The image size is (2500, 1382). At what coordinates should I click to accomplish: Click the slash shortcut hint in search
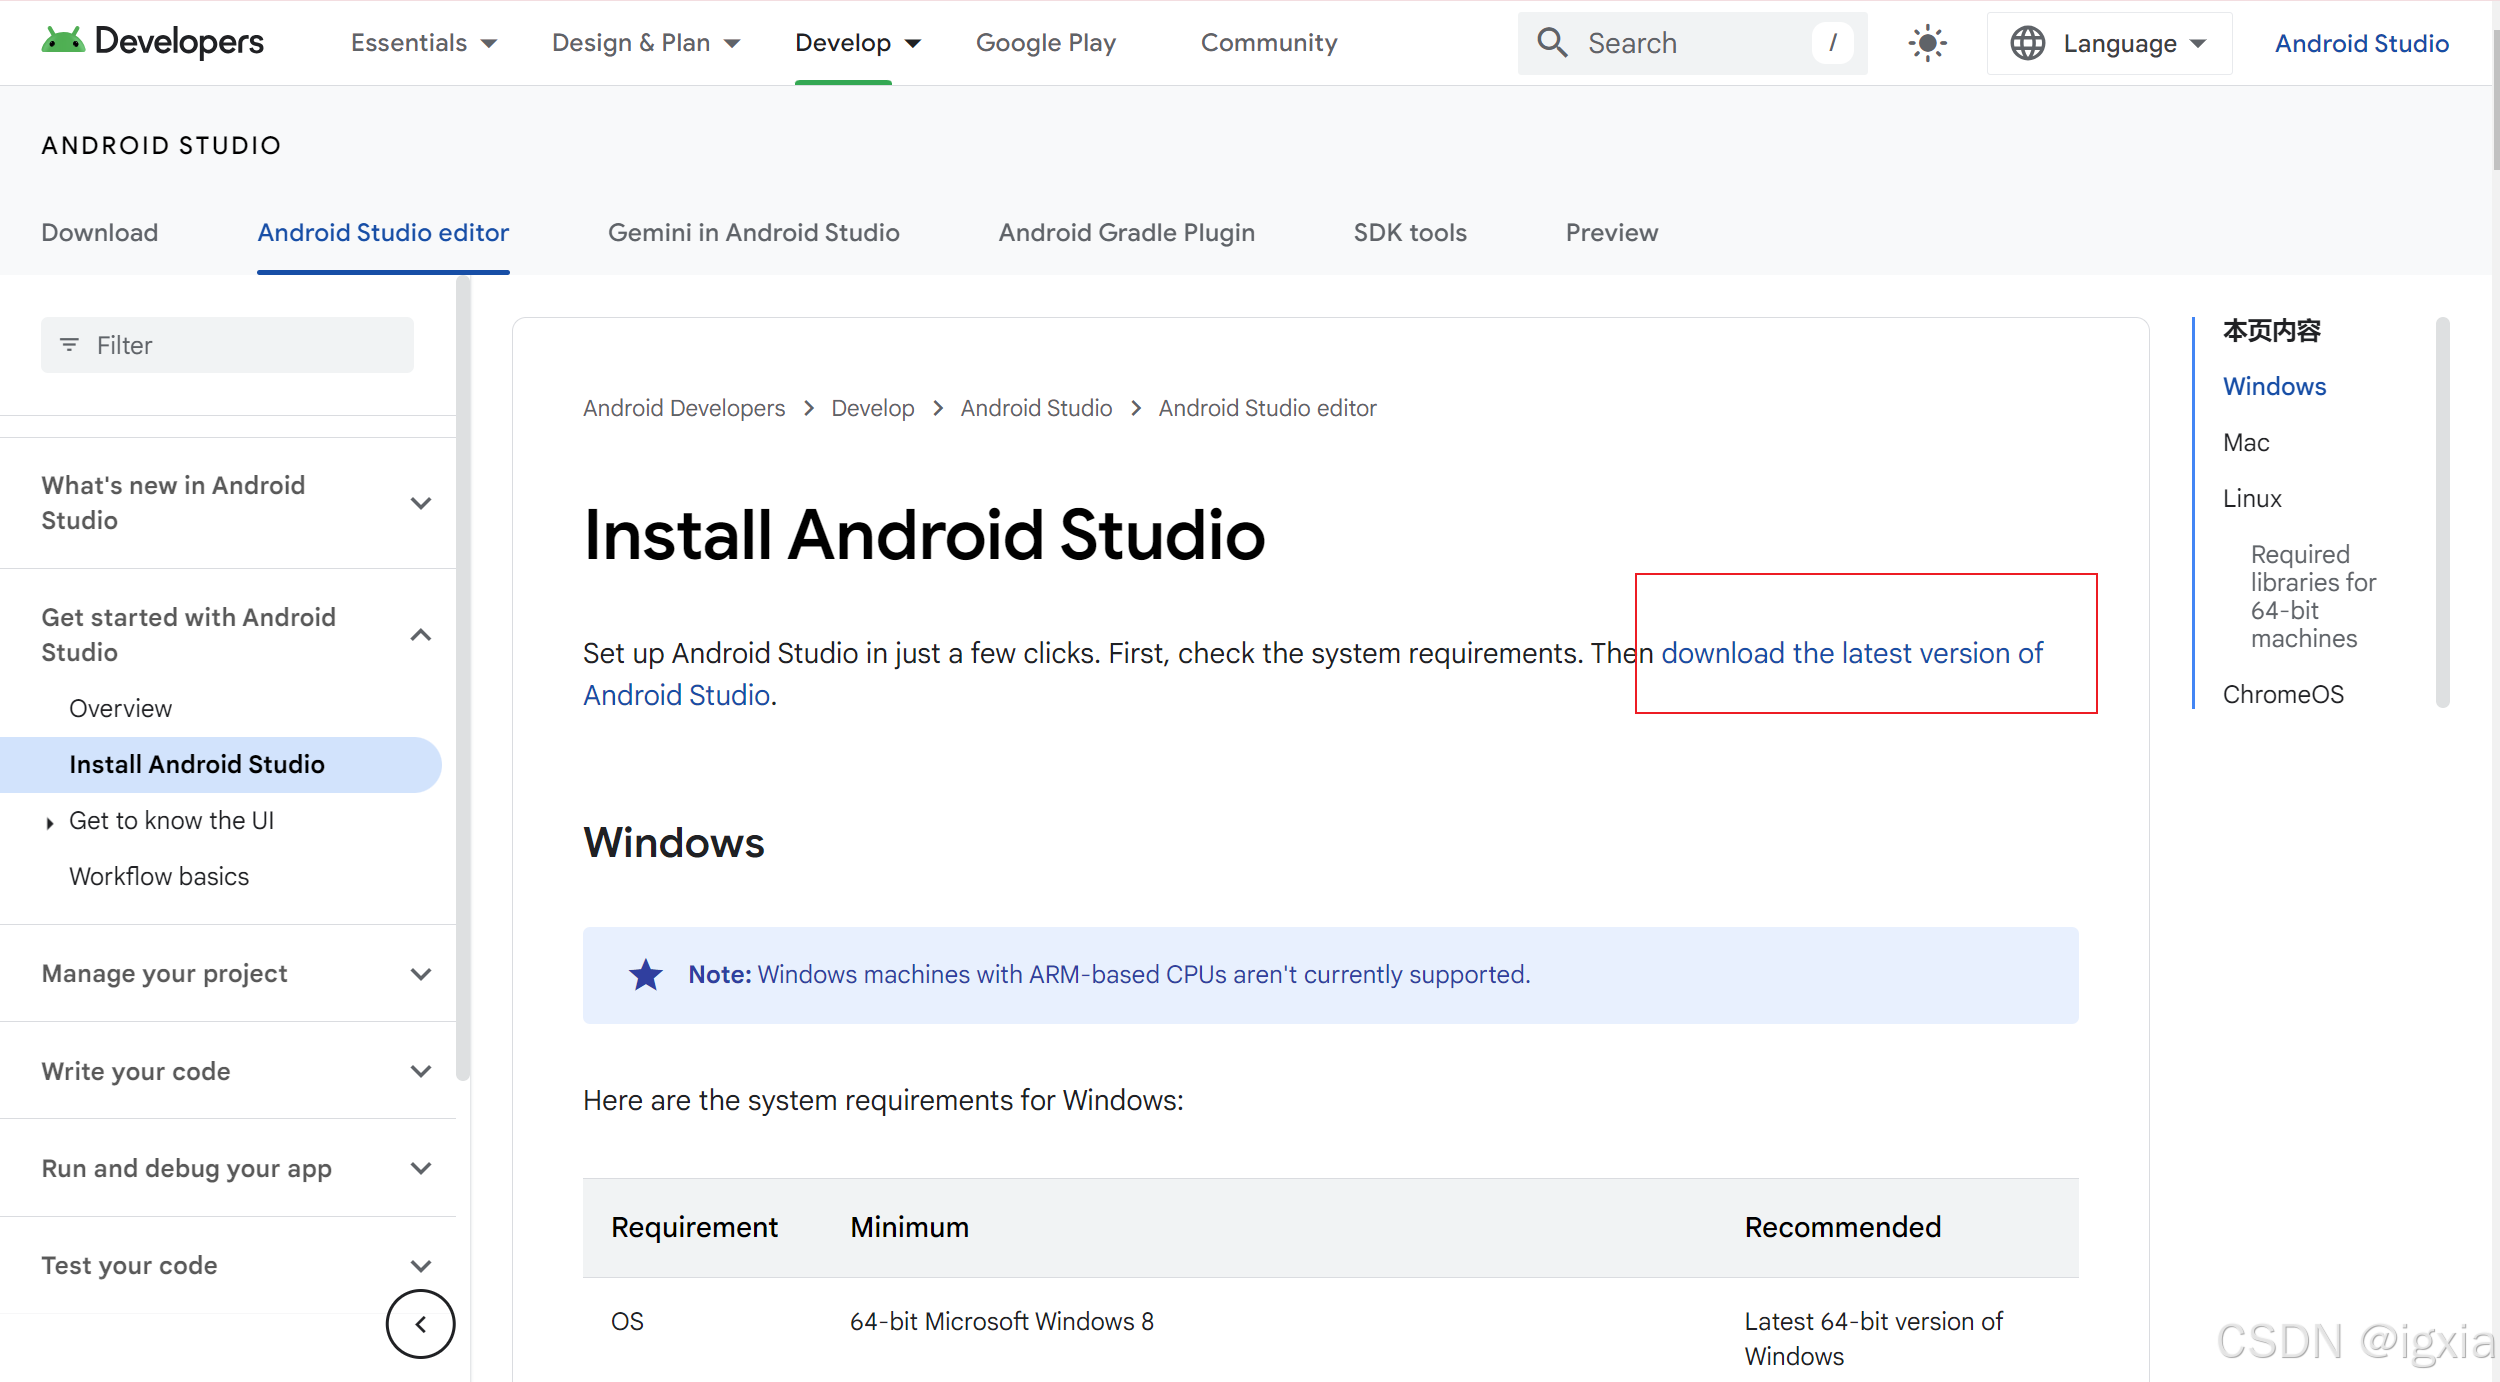tap(1832, 42)
